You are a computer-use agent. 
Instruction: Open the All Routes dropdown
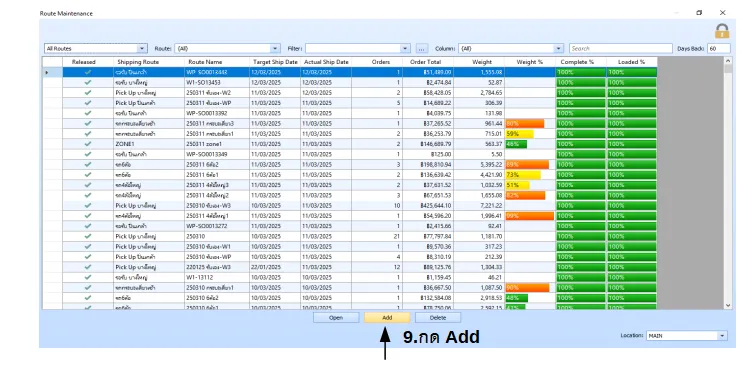coord(142,49)
